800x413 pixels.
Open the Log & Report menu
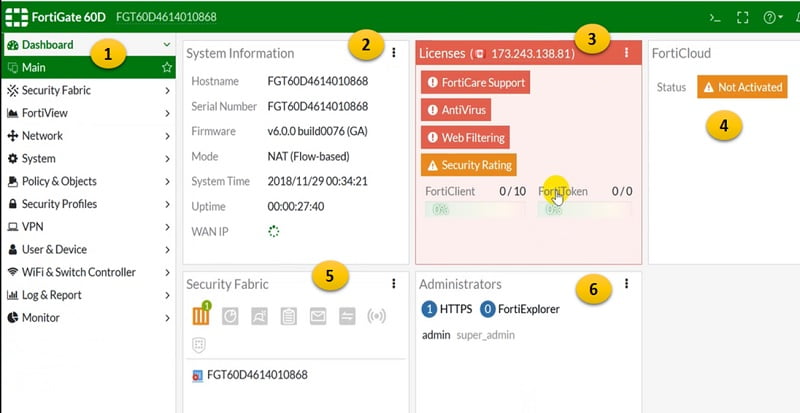point(88,295)
